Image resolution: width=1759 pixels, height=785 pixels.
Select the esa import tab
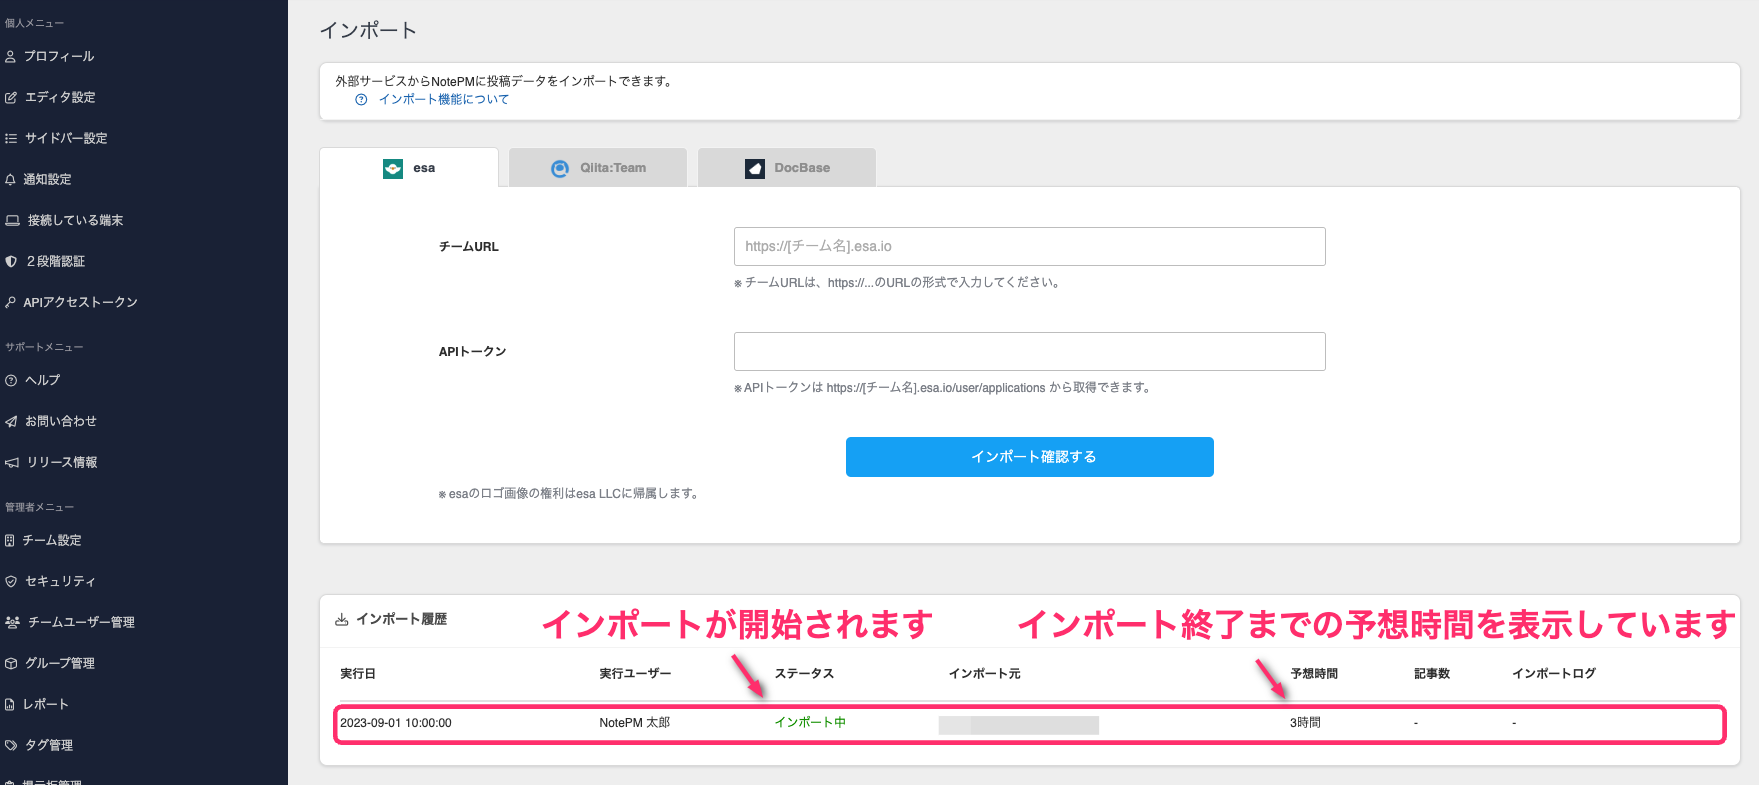point(409,168)
